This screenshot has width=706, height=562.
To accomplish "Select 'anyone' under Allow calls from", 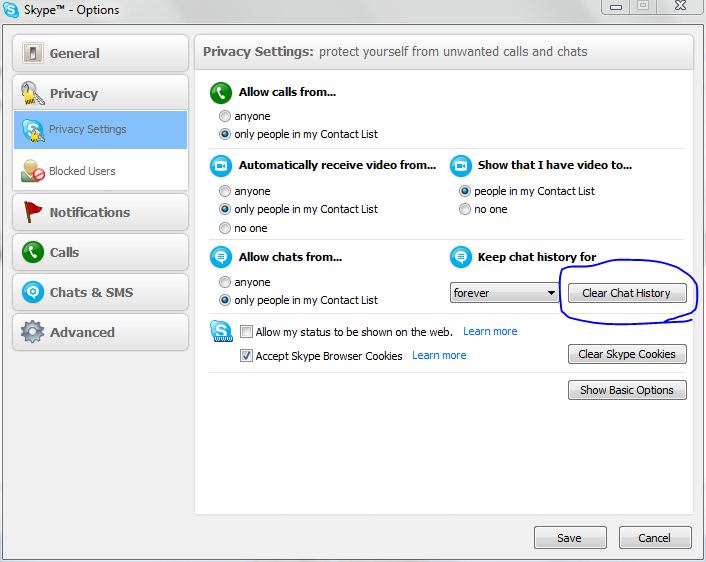I will coord(225,116).
